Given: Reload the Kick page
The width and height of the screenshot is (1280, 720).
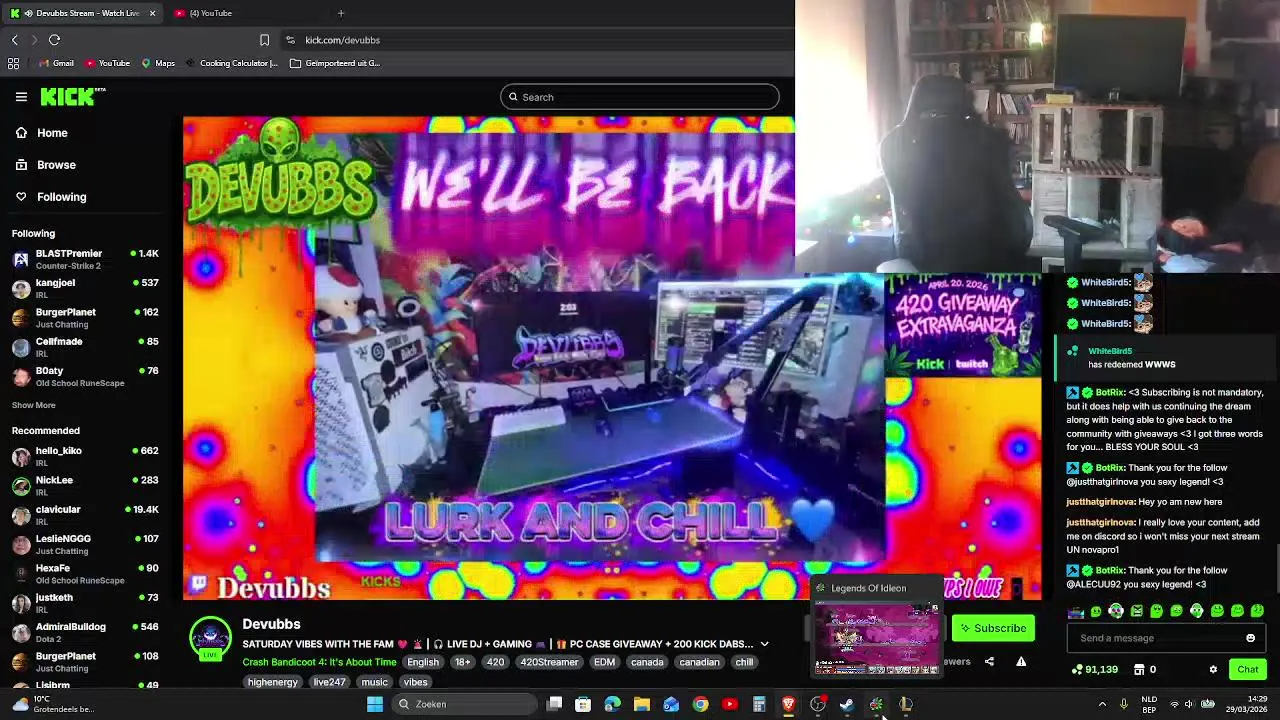Looking at the screenshot, I should click(54, 40).
